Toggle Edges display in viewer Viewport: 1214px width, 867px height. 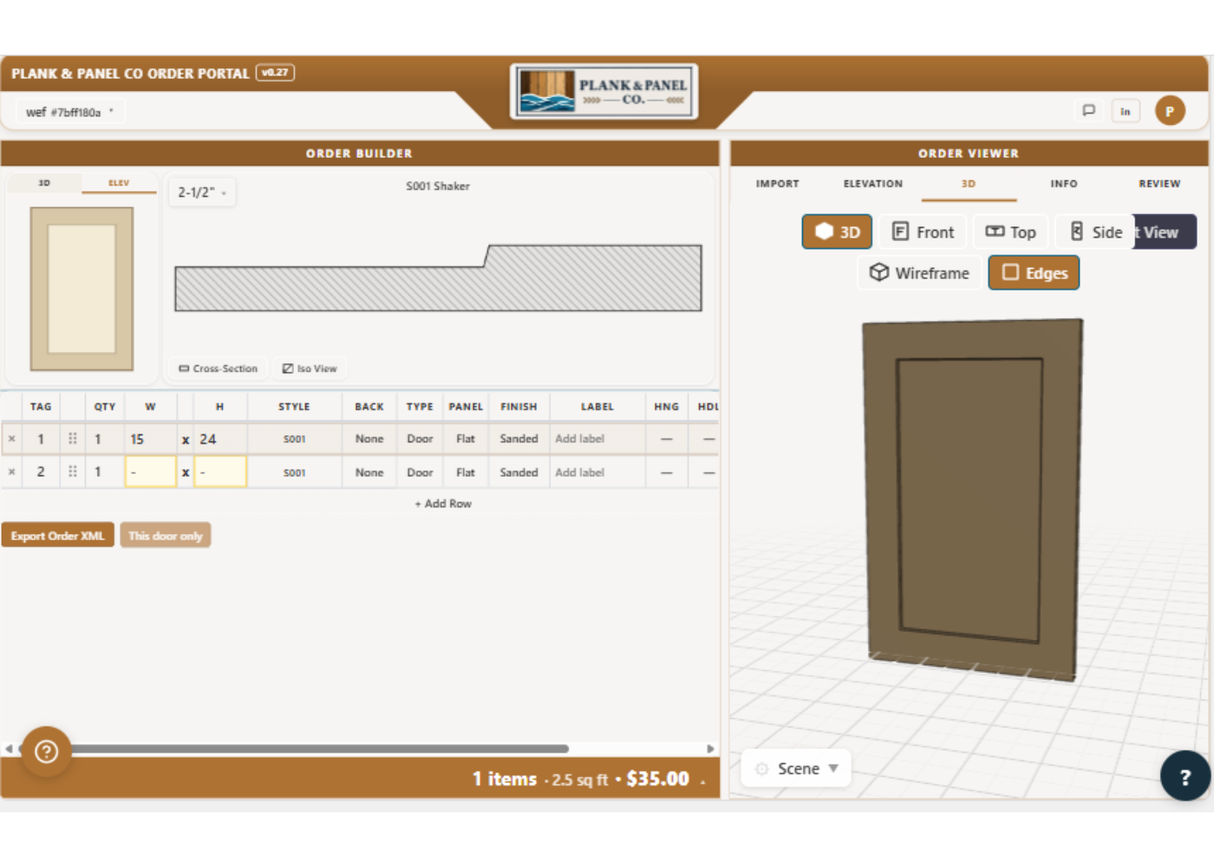tap(1034, 273)
